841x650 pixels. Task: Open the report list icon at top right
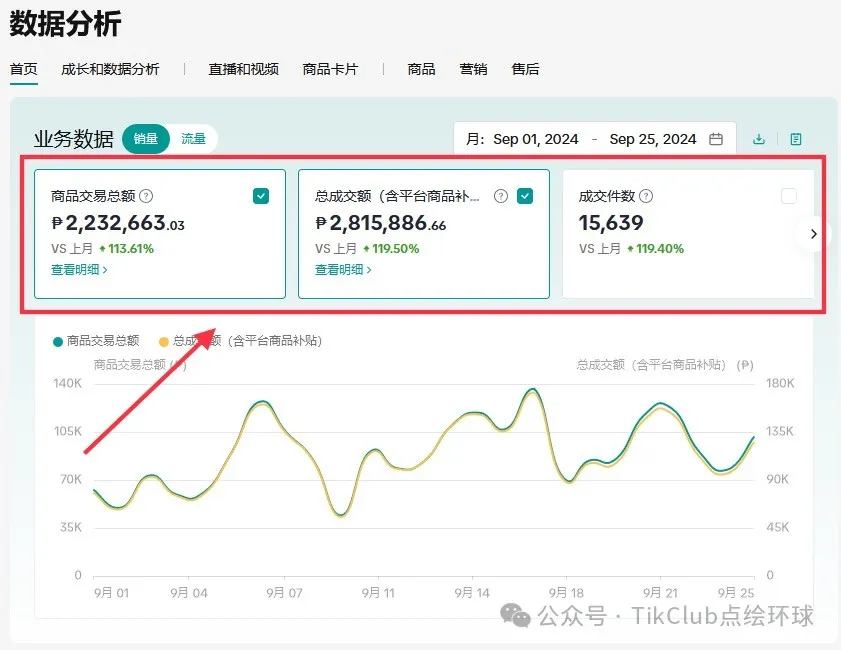(x=796, y=139)
